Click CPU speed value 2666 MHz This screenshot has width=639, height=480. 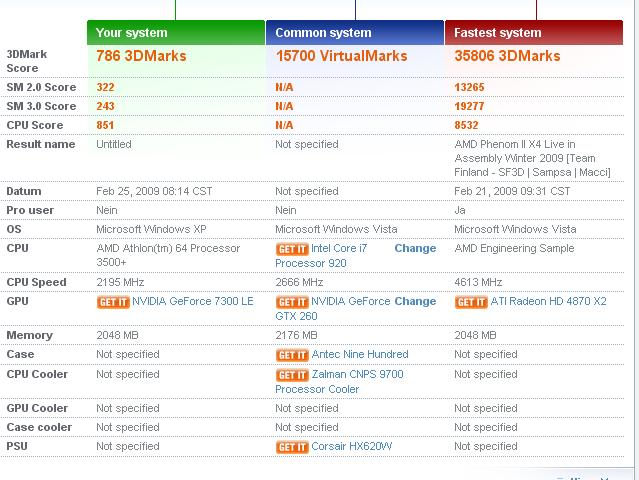tap(299, 282)
